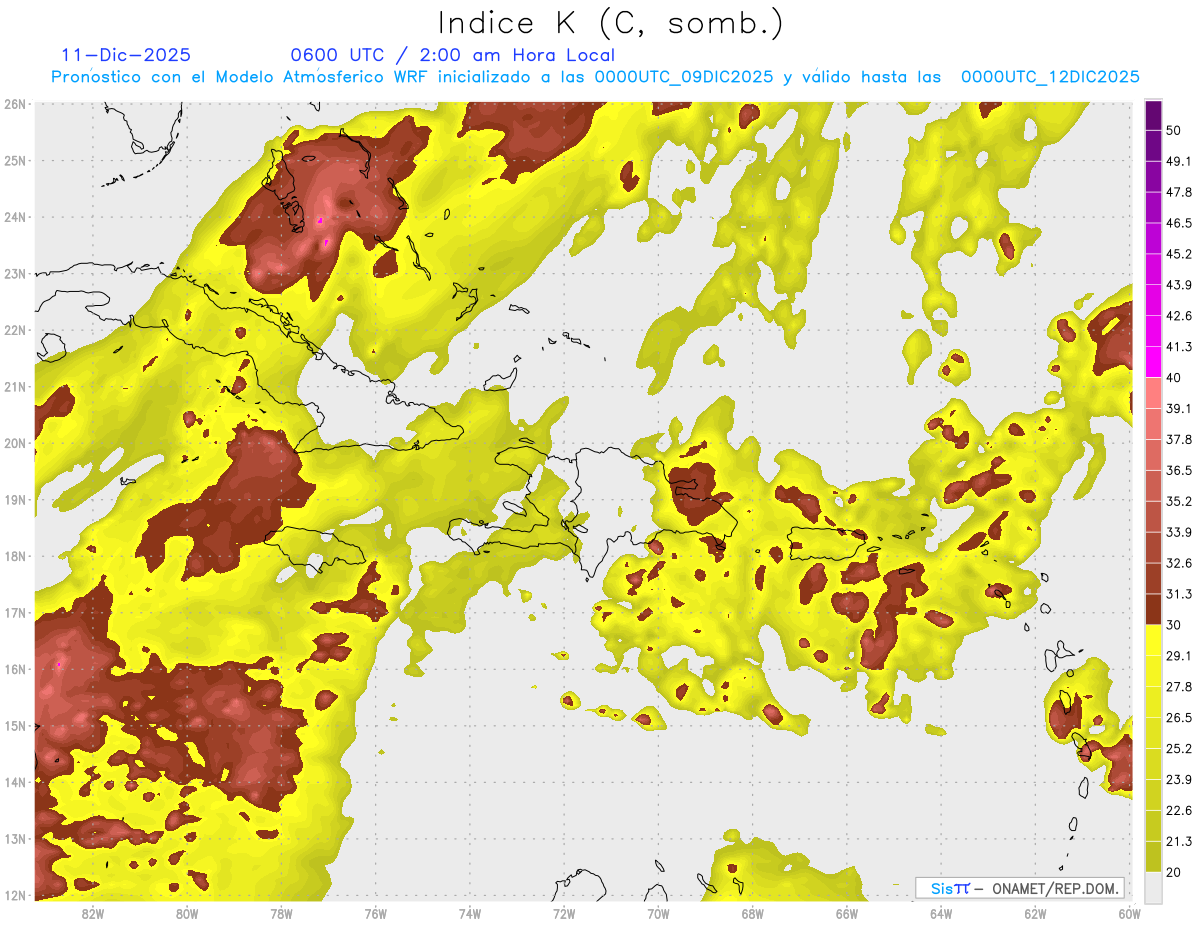Click the '0600 UTC / 2:00 am Hora Local' time text

(452, 55)
